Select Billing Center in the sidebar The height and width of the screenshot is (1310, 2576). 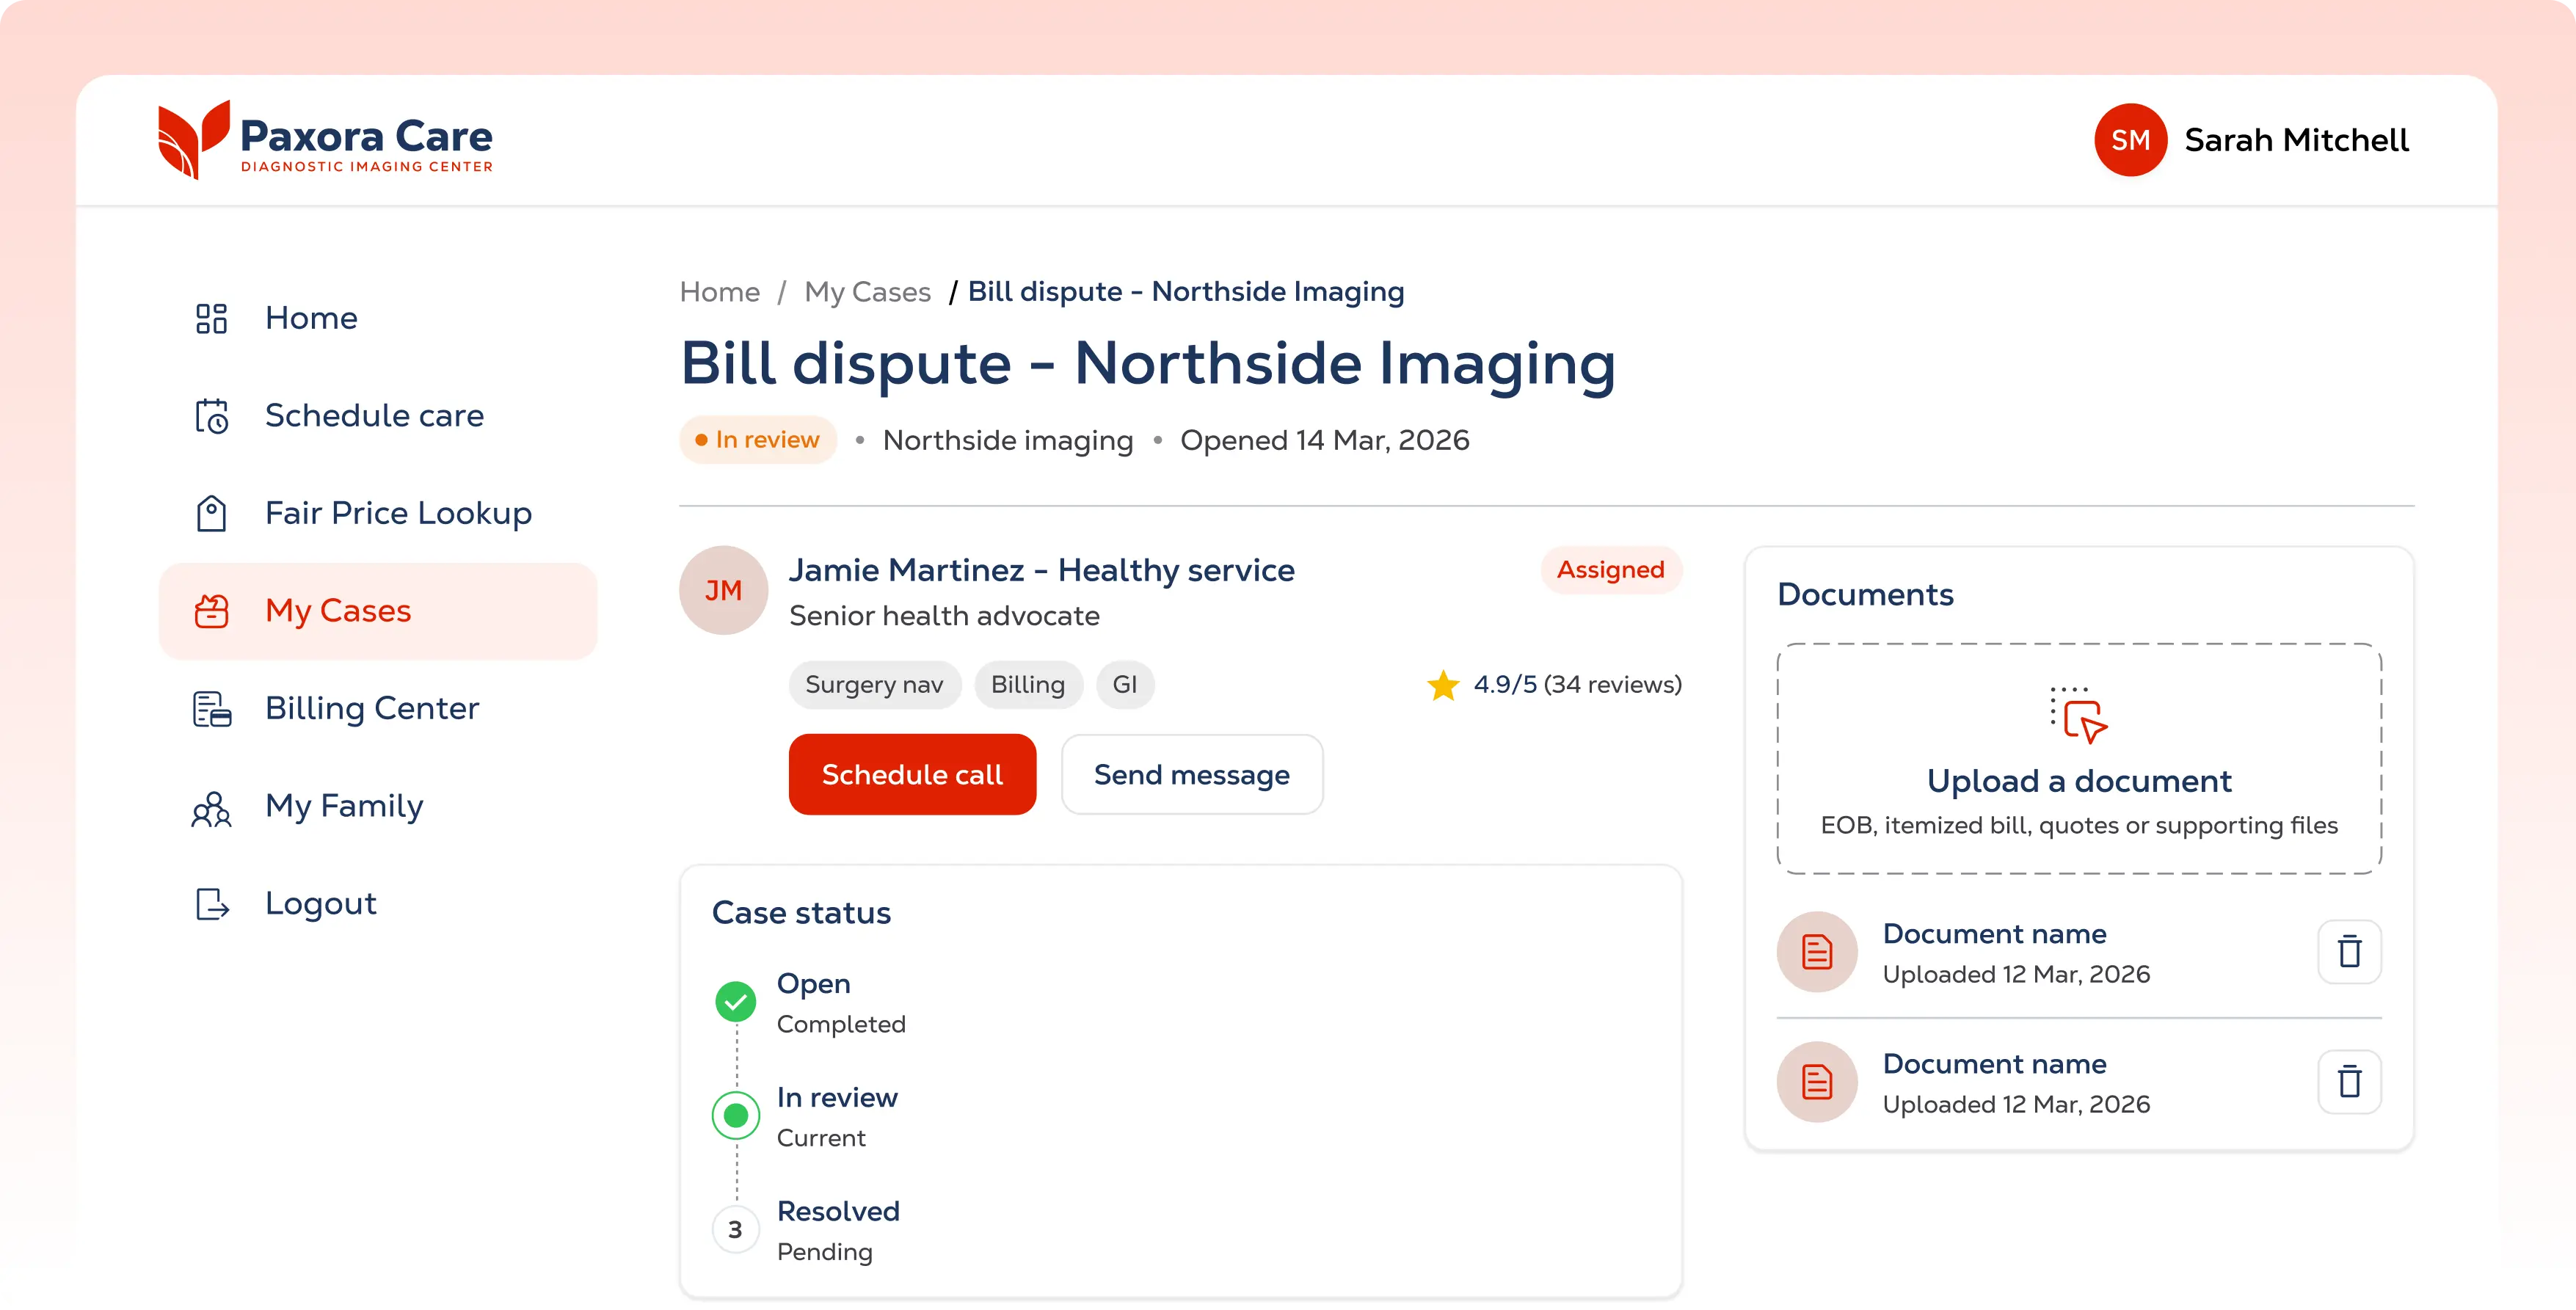pos(378,709)
